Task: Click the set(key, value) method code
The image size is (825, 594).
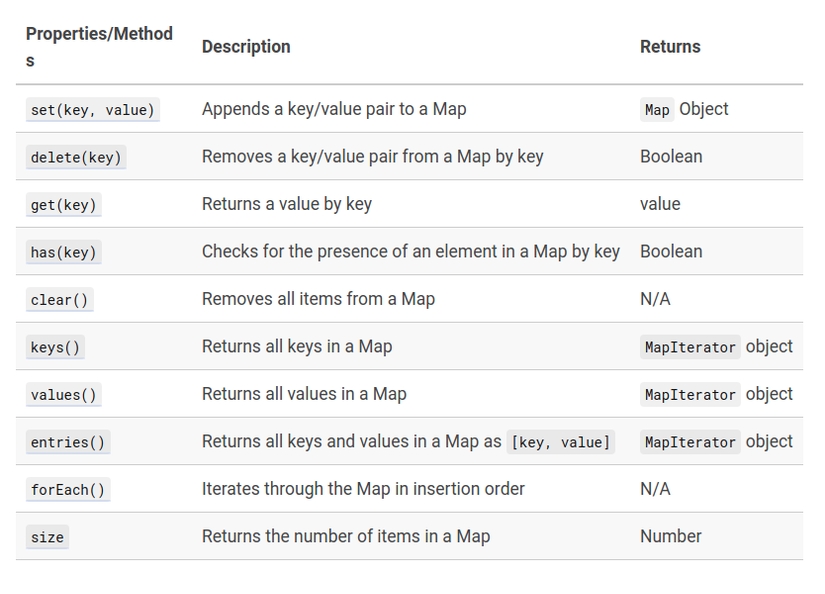Action: point(92,110)
